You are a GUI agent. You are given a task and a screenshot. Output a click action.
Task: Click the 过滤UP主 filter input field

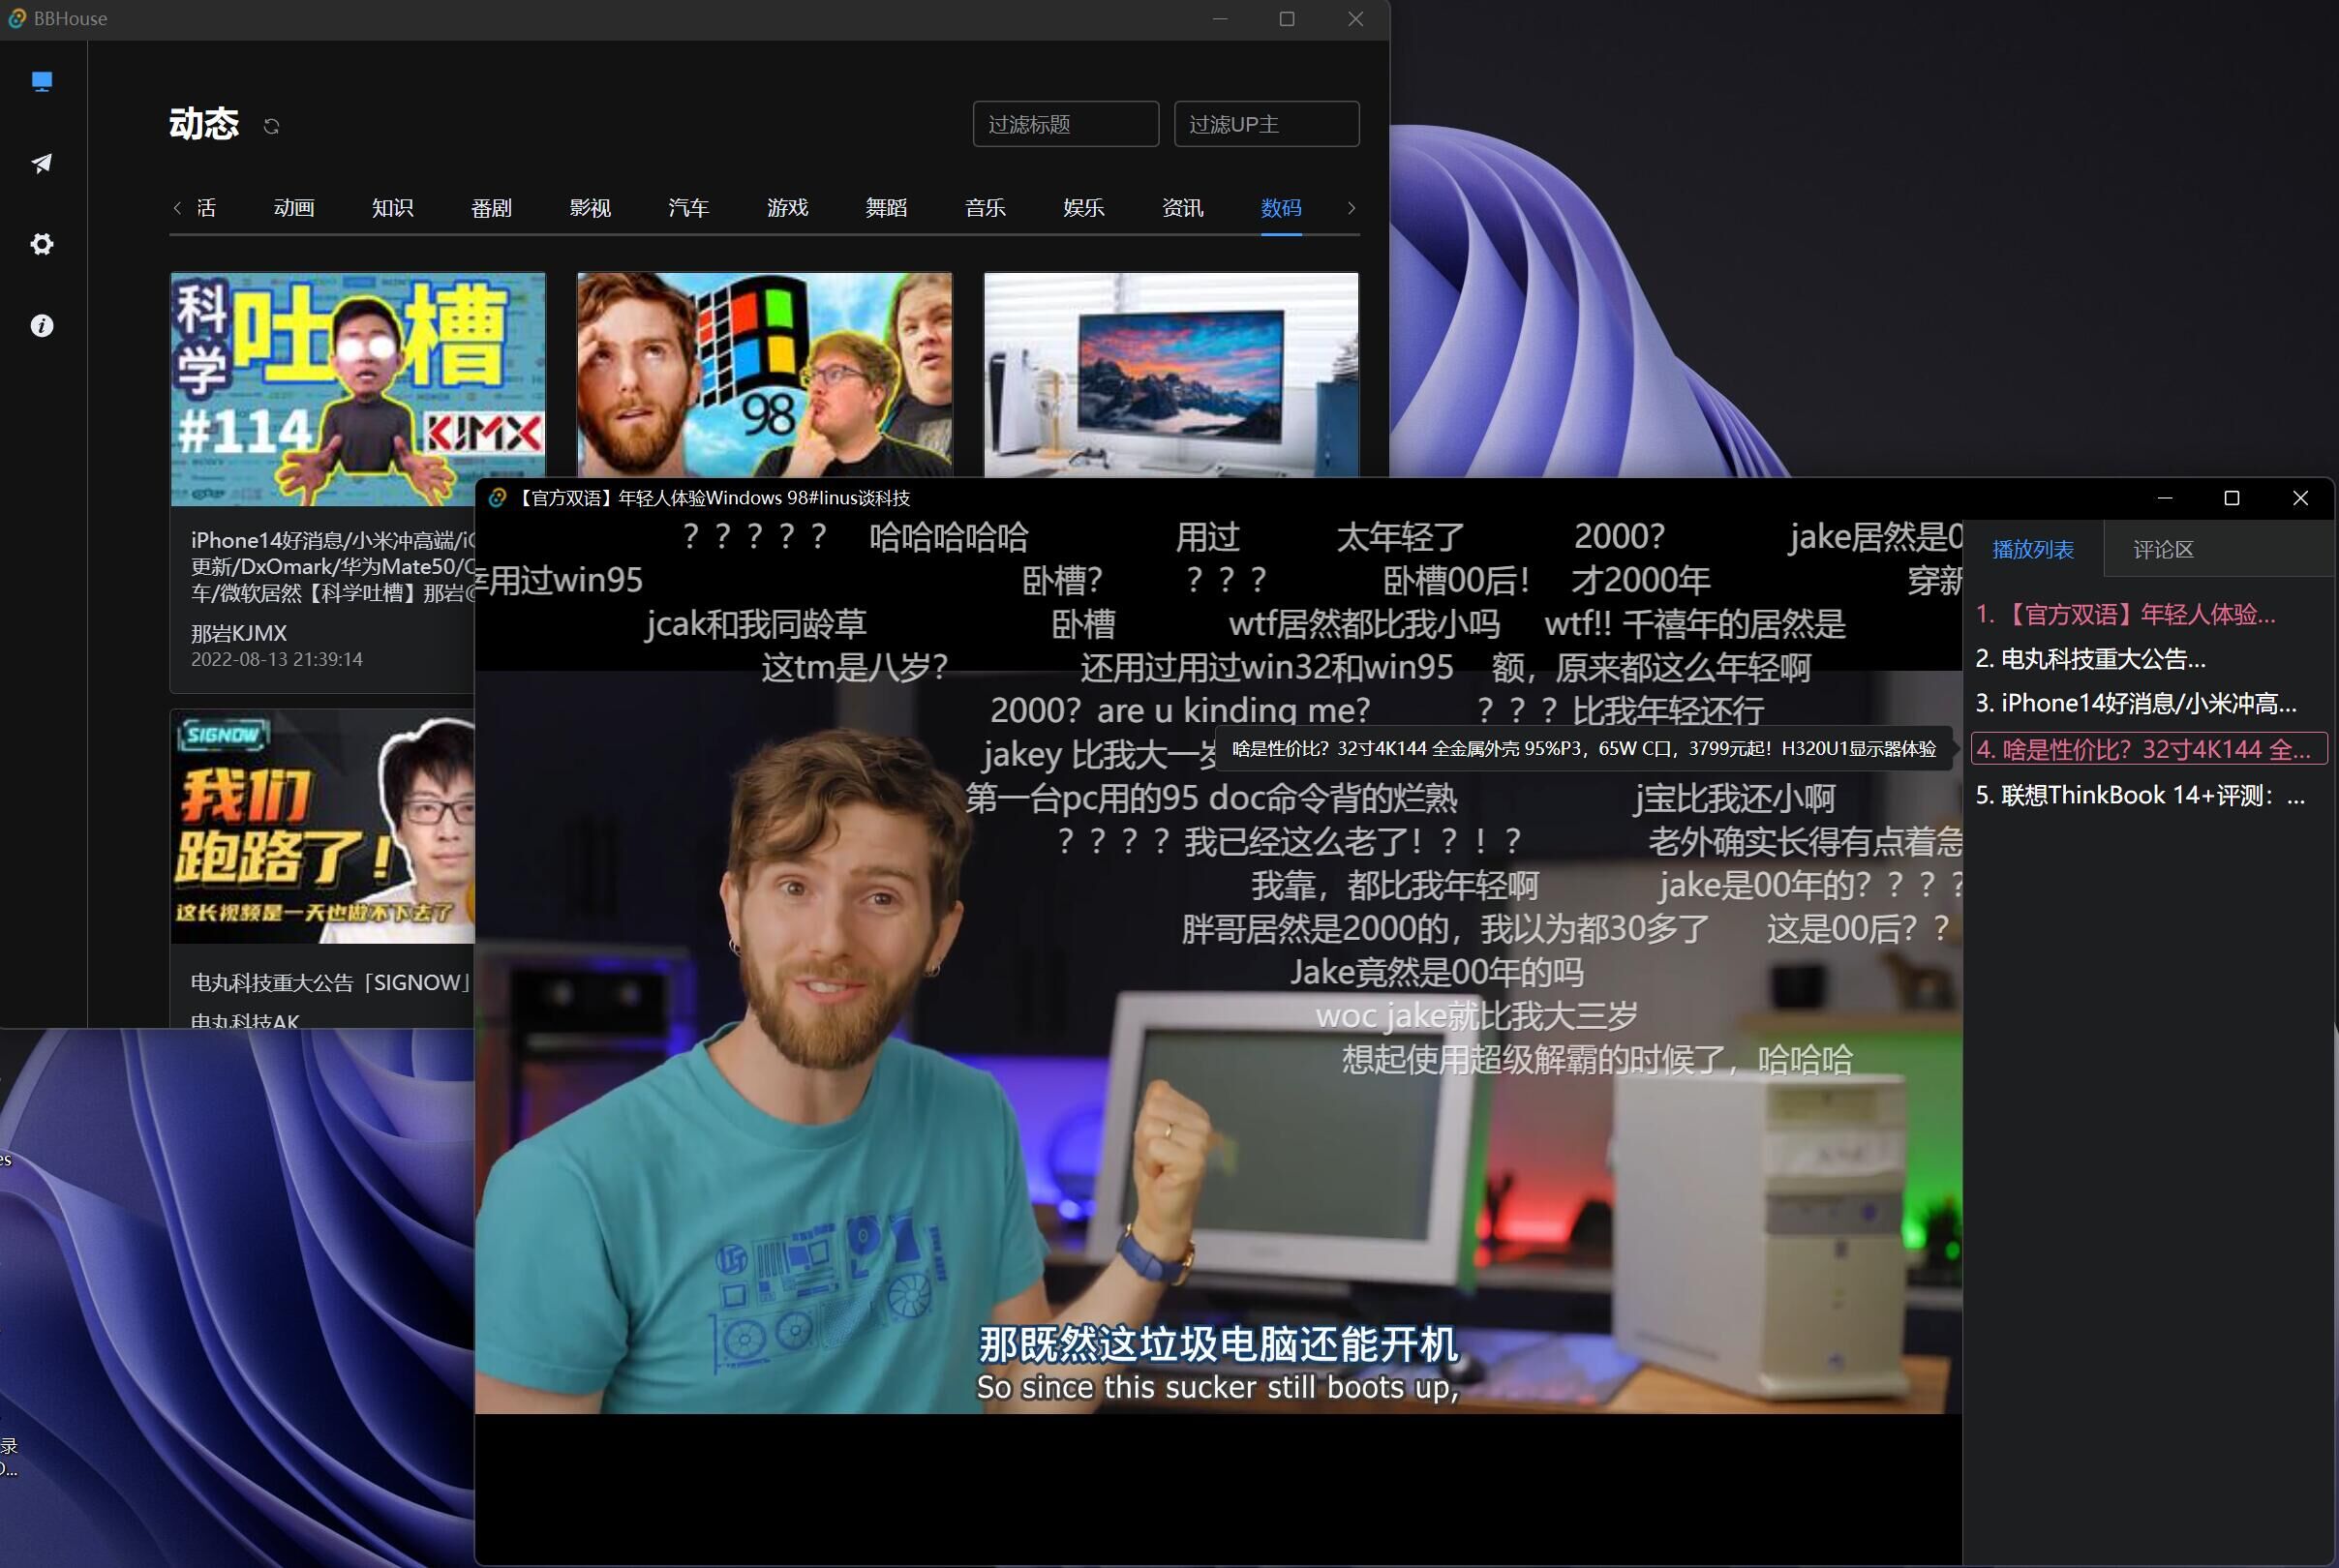pyautogui.click(x=1265, y=124)
